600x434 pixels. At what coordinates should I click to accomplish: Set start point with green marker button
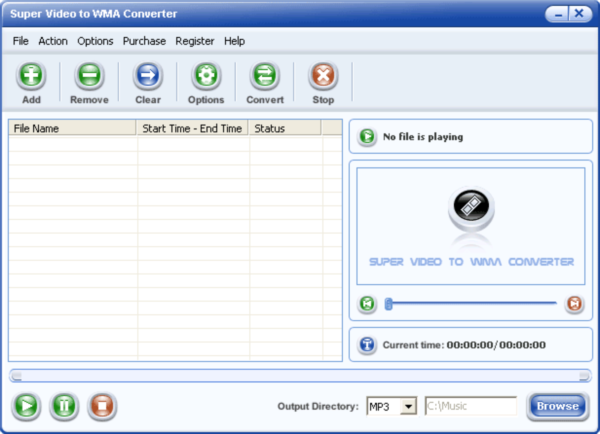click(367, 304)
